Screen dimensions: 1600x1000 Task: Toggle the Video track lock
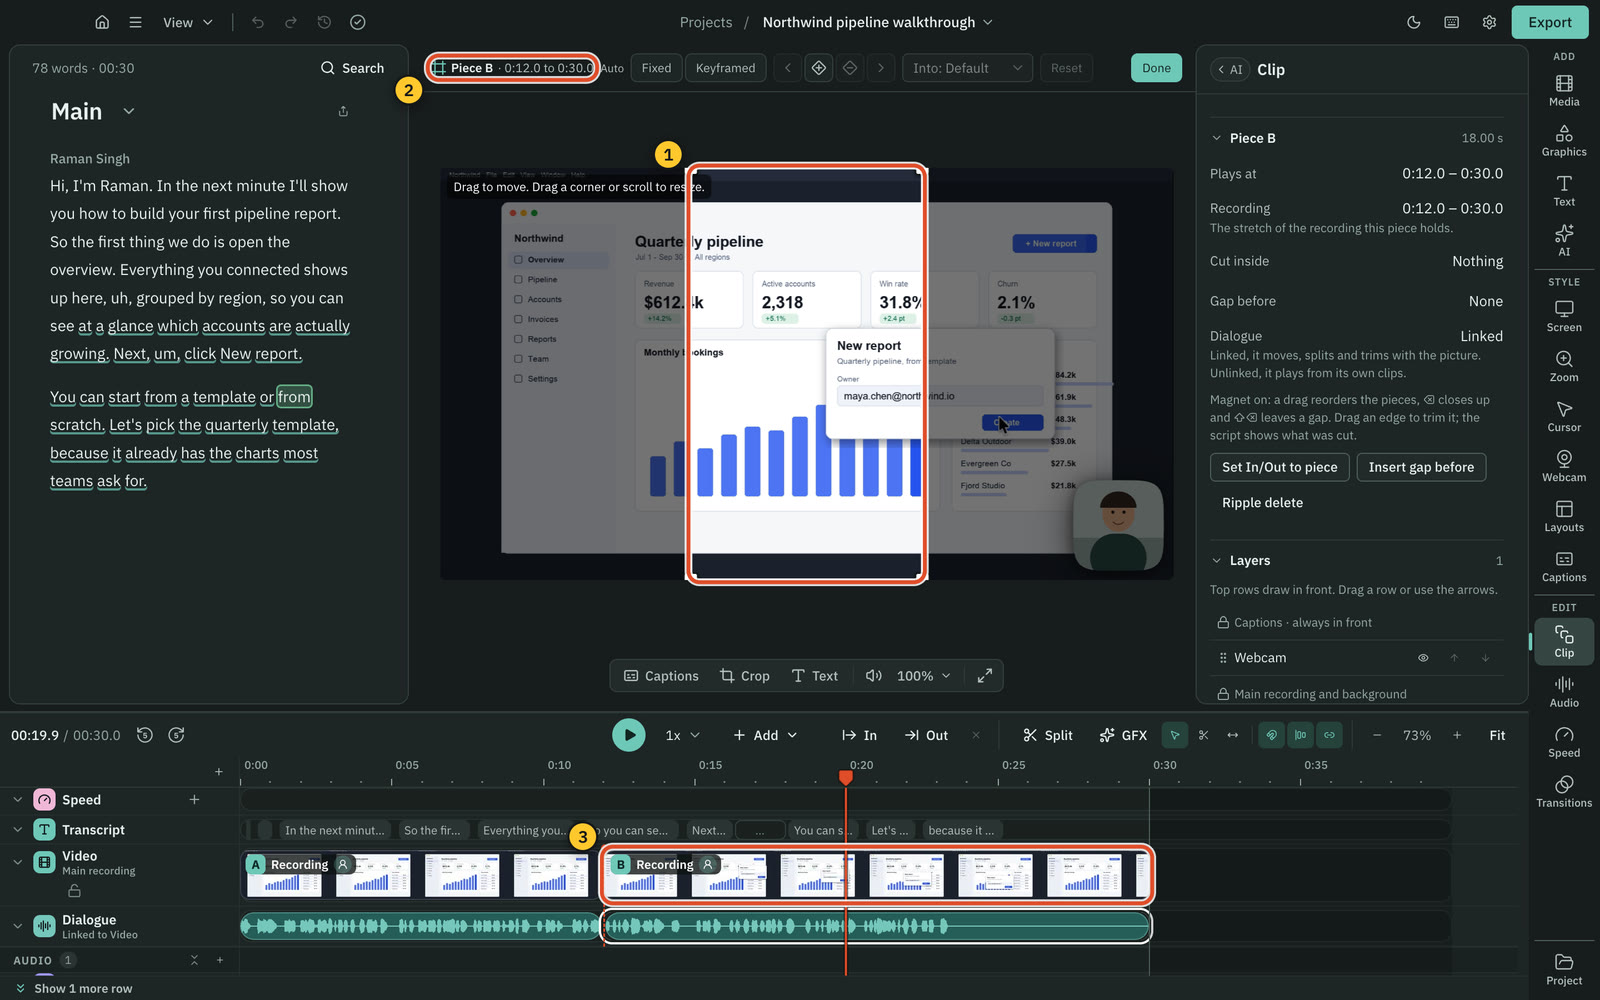point(74,890)
